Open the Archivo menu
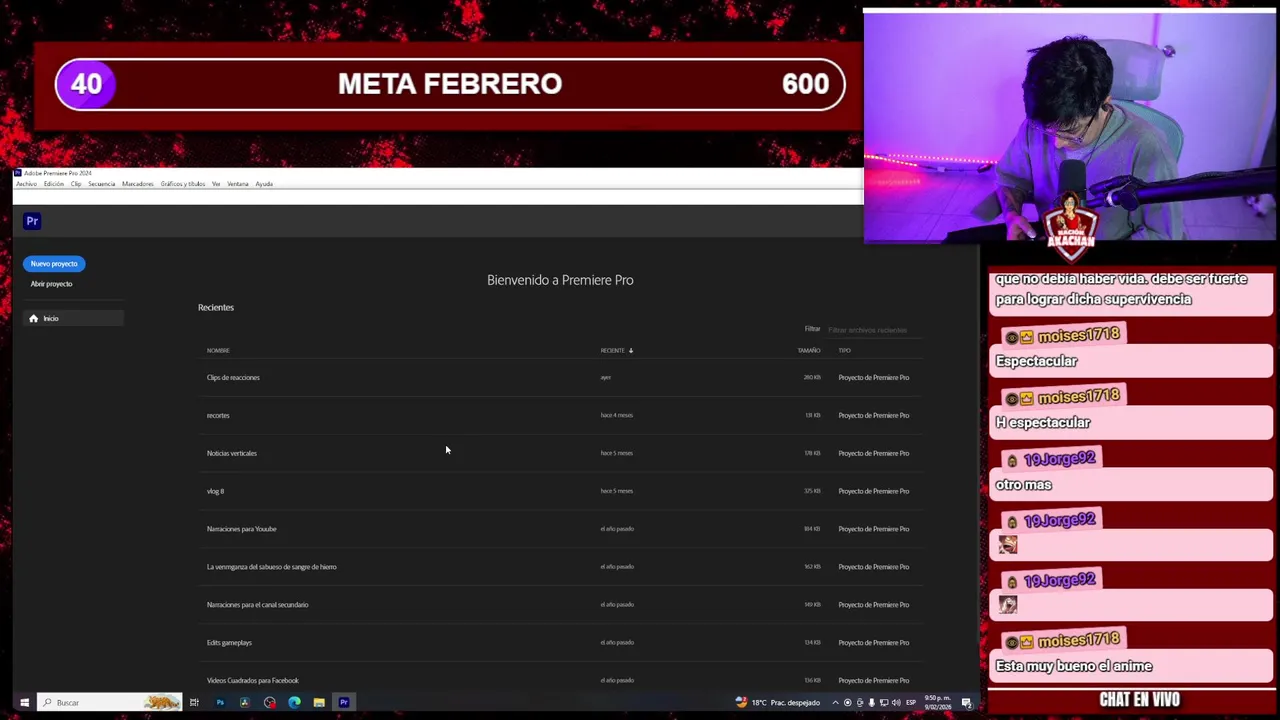This screenshot has width=1280, height=720. (26, 184)
